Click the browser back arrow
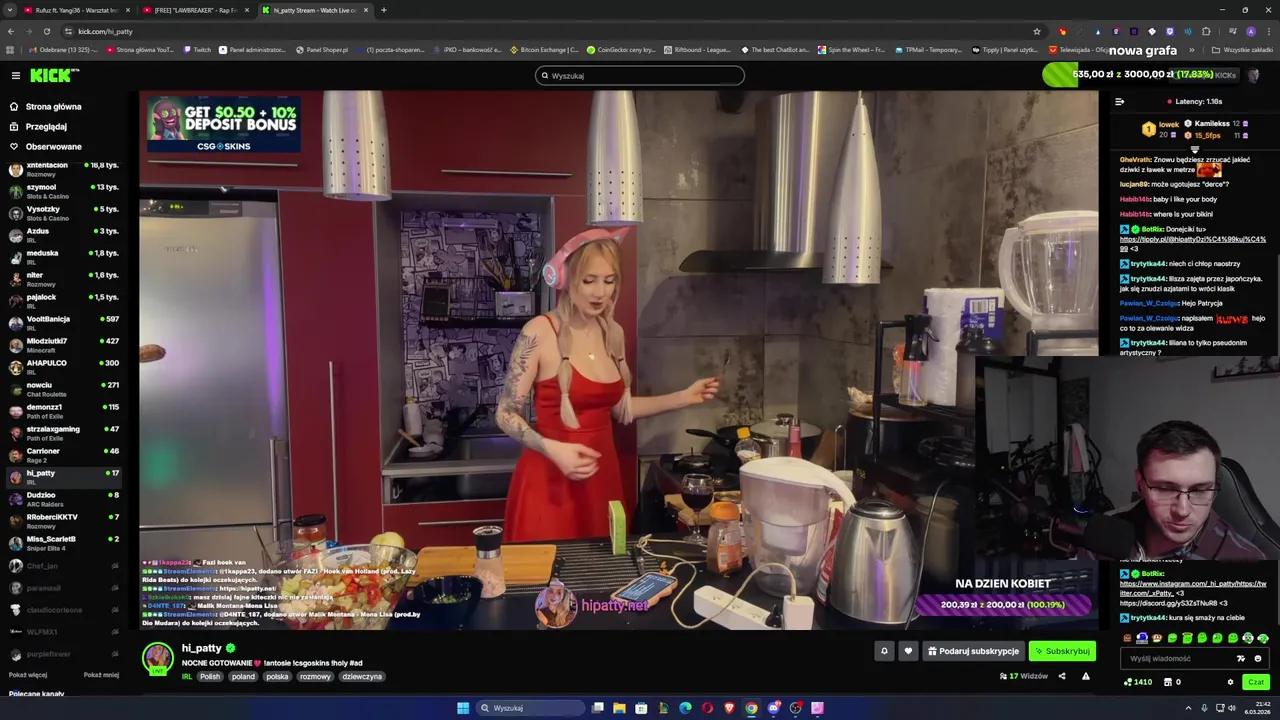The width and height of the screenshot is (1280, 720). [11, 31]
